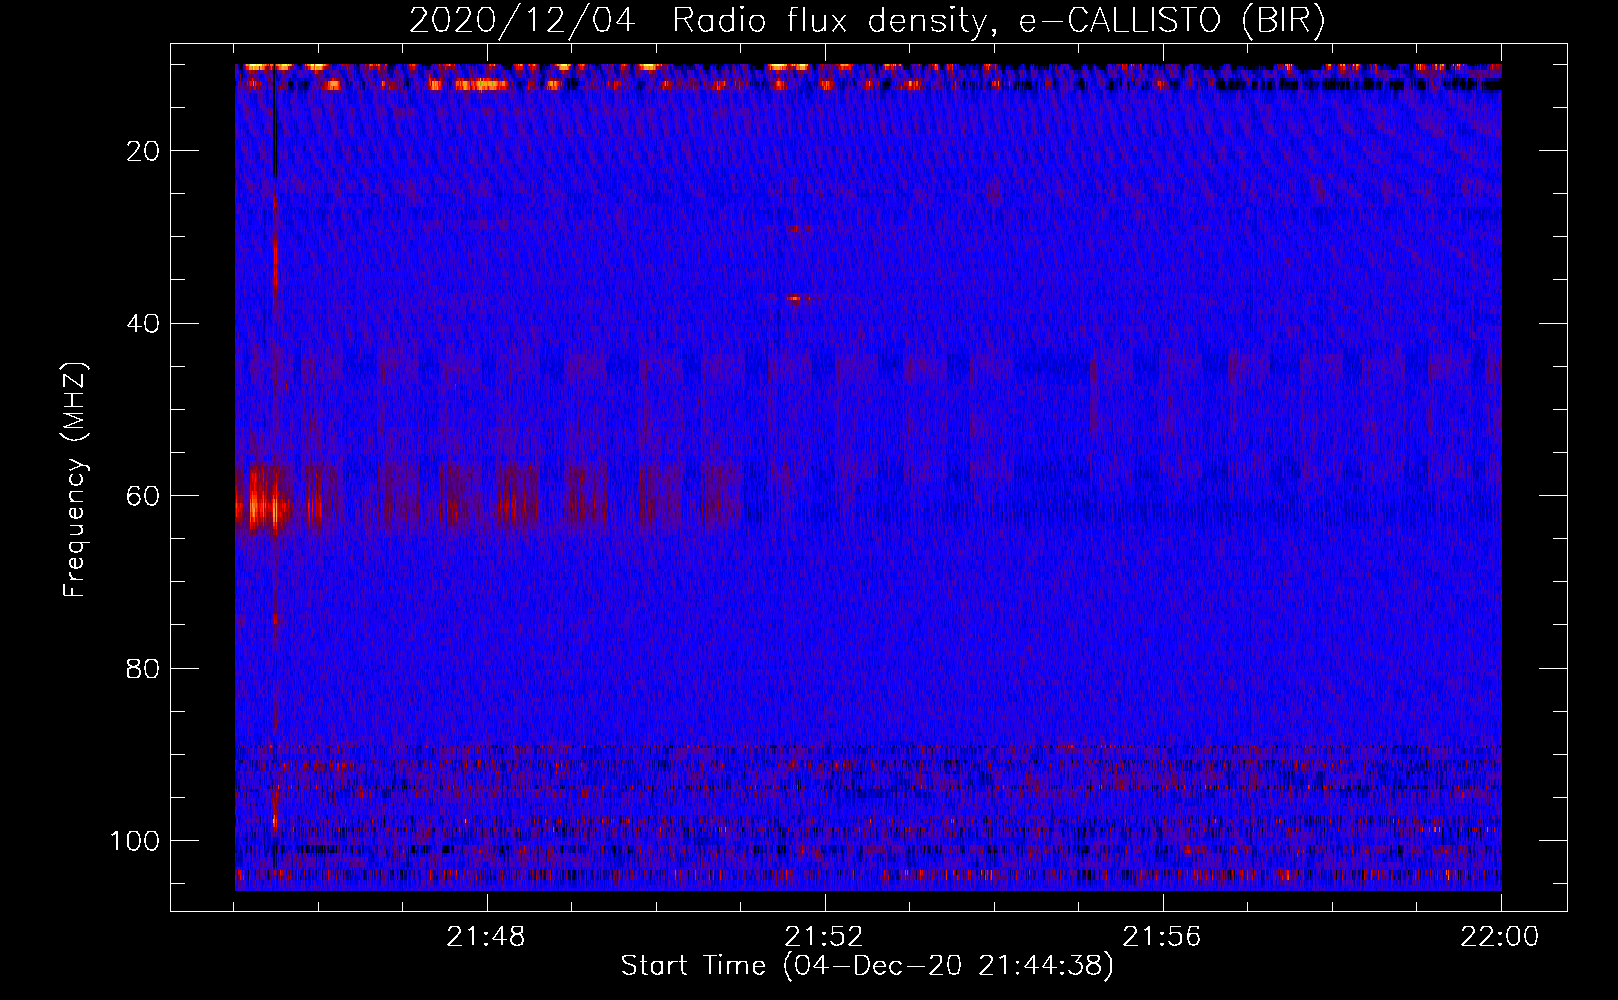Click the 'Start Time (04-Dec-20 21:44:38)' label
The height and width of the screenshot is (1000, 1618).
coord(867,966)
